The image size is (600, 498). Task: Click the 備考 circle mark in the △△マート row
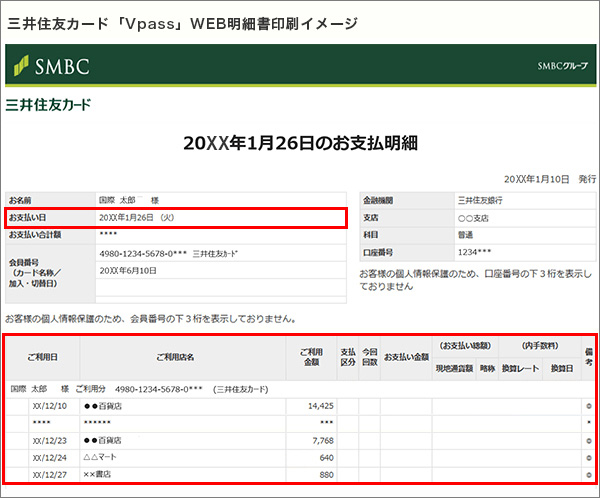(x=589, y=458)
